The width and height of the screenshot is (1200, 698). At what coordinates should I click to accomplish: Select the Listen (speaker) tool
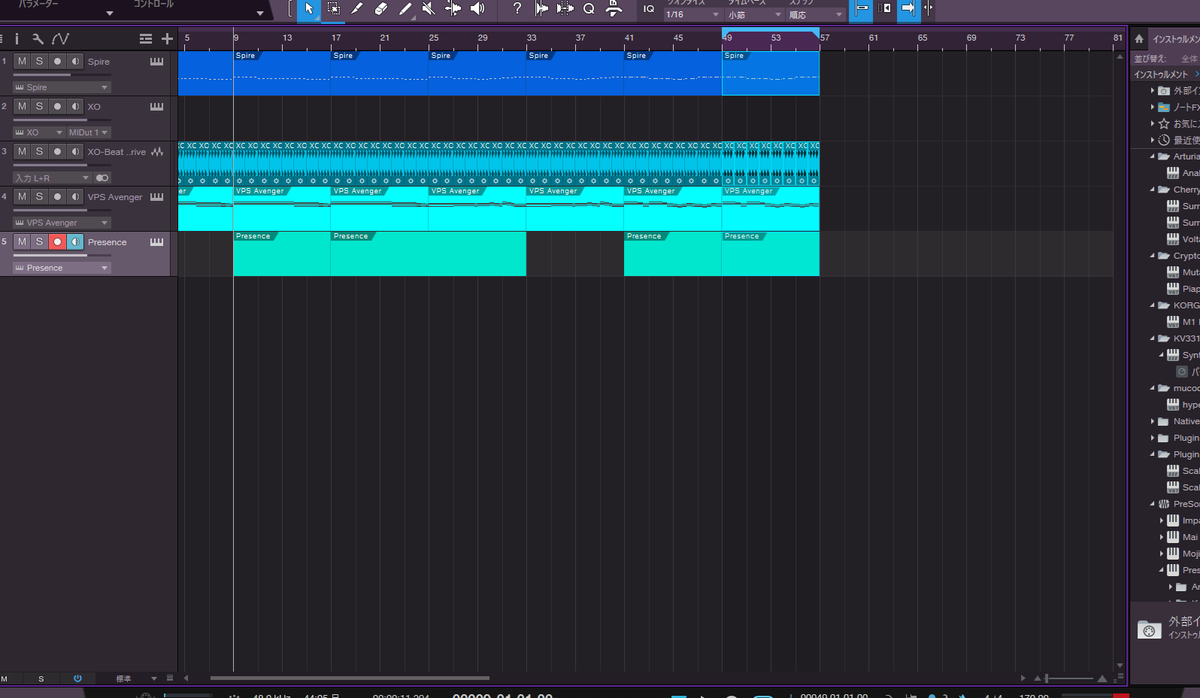[x=477, y=9]
